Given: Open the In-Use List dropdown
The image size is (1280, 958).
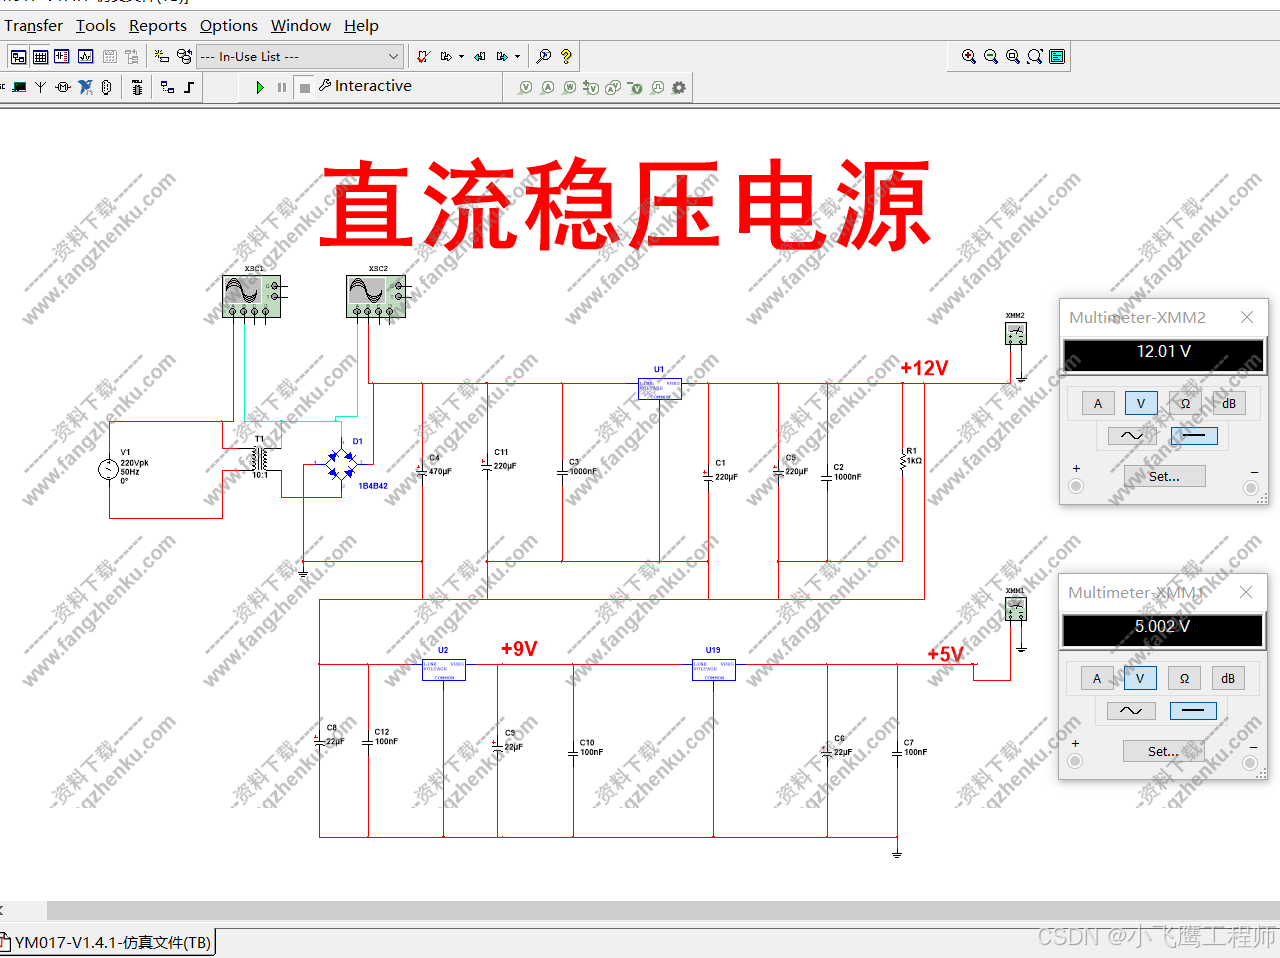Looking at the screenshot, I should (393, 57).
